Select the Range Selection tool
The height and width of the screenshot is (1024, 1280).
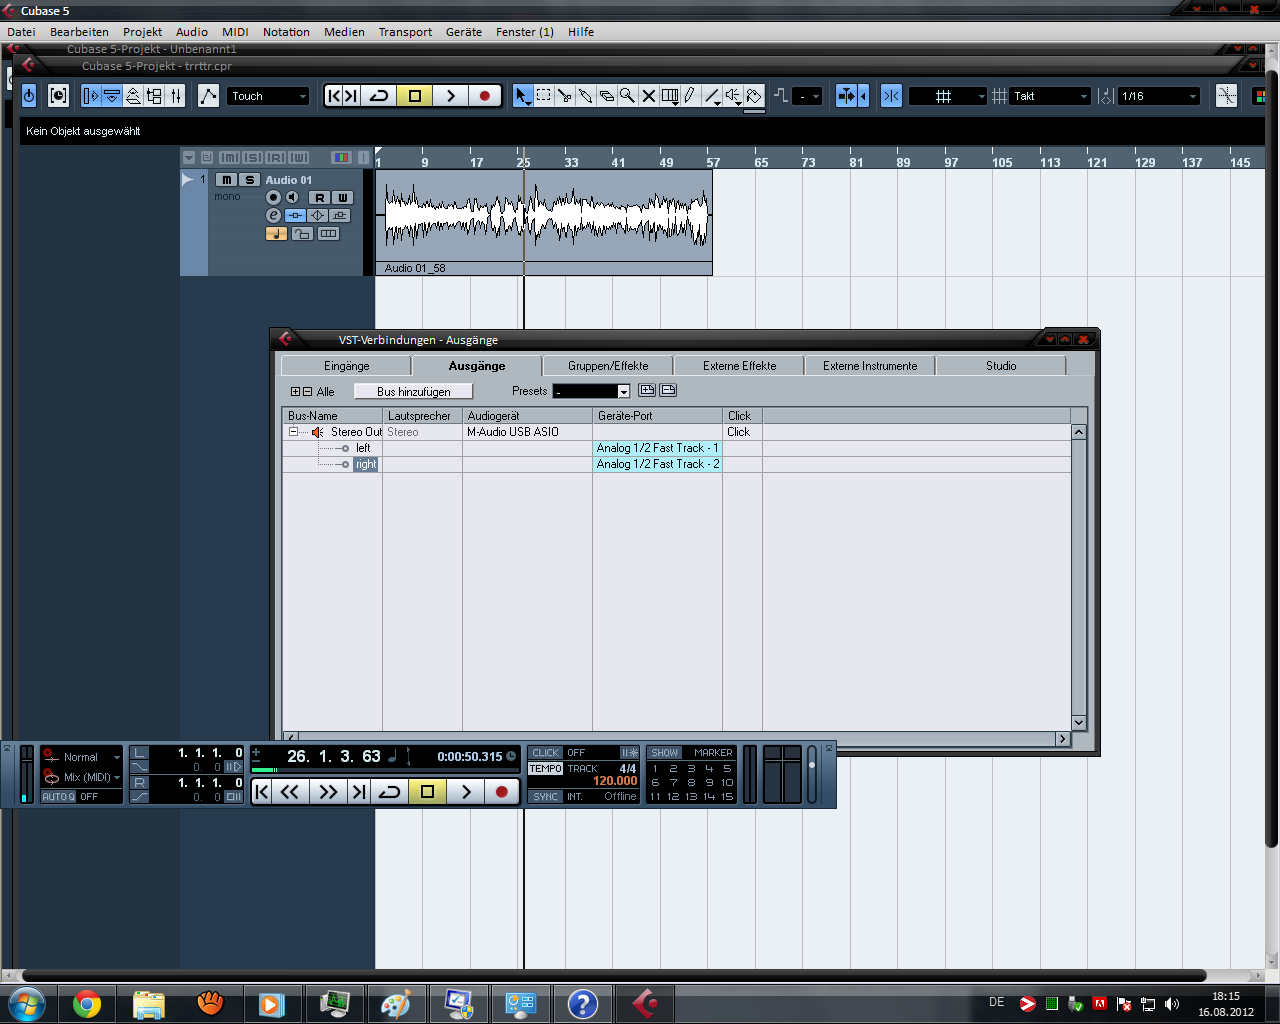[543, 95]
